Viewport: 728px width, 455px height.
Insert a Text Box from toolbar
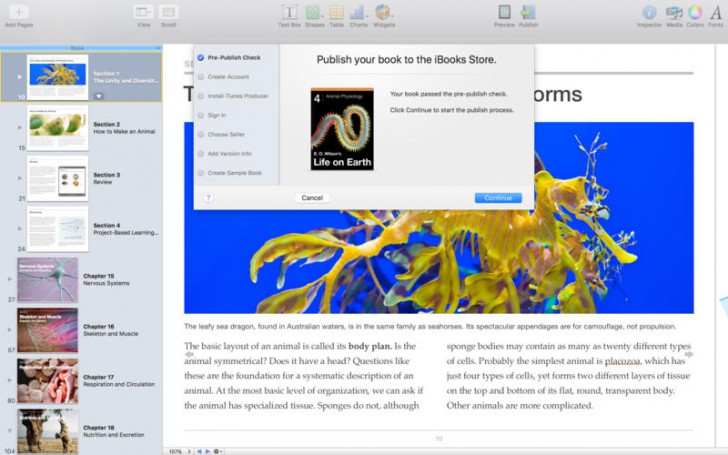[x=290, y=12]
